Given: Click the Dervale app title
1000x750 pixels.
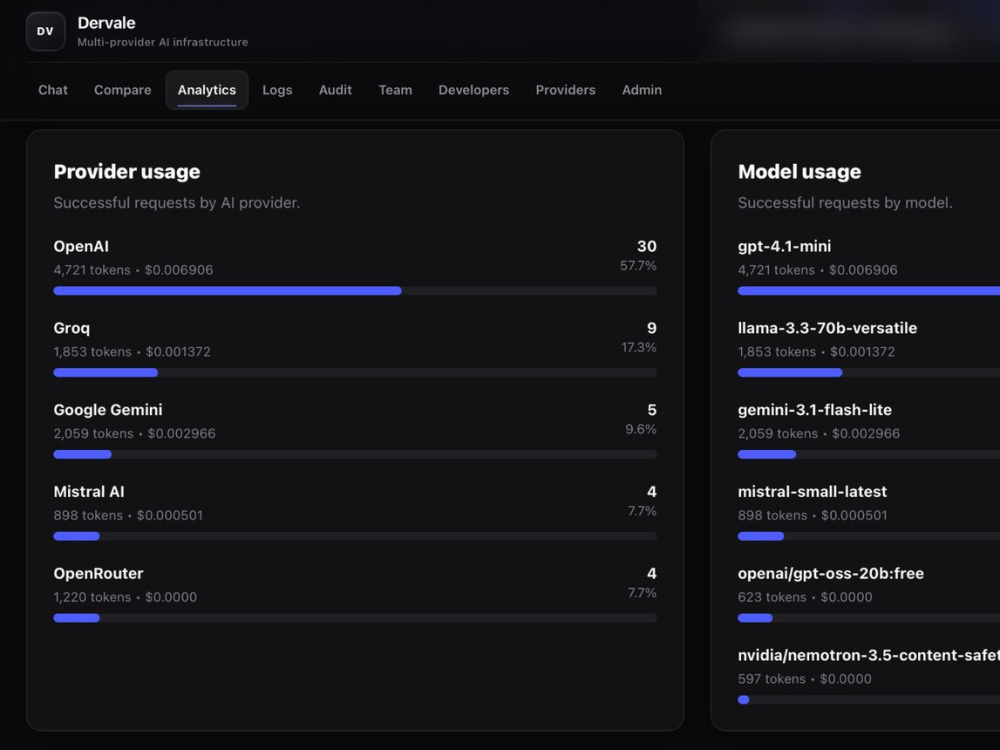Looking at the screenshot, I should [107, 23].
